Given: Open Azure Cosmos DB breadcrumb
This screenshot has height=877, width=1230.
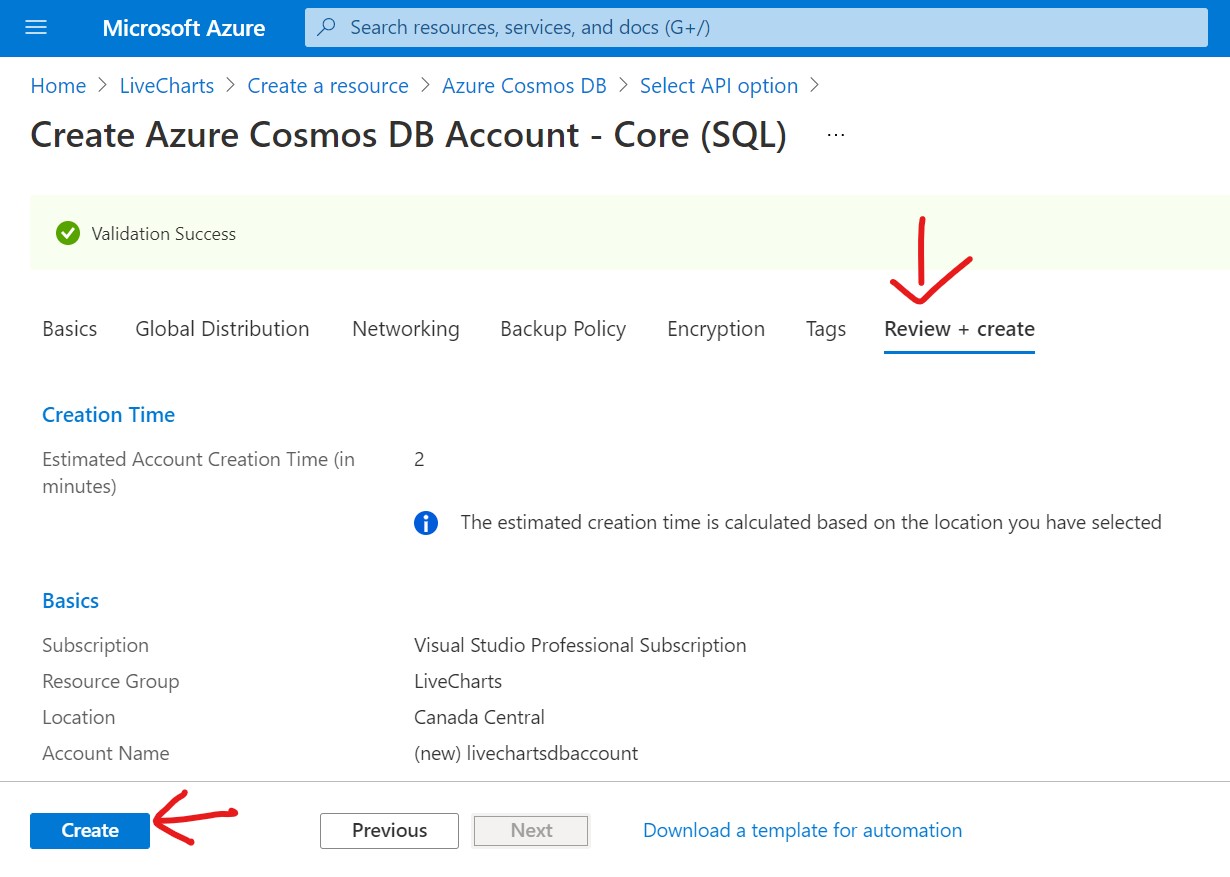Looking at the screenshot, I should [524, 86].
